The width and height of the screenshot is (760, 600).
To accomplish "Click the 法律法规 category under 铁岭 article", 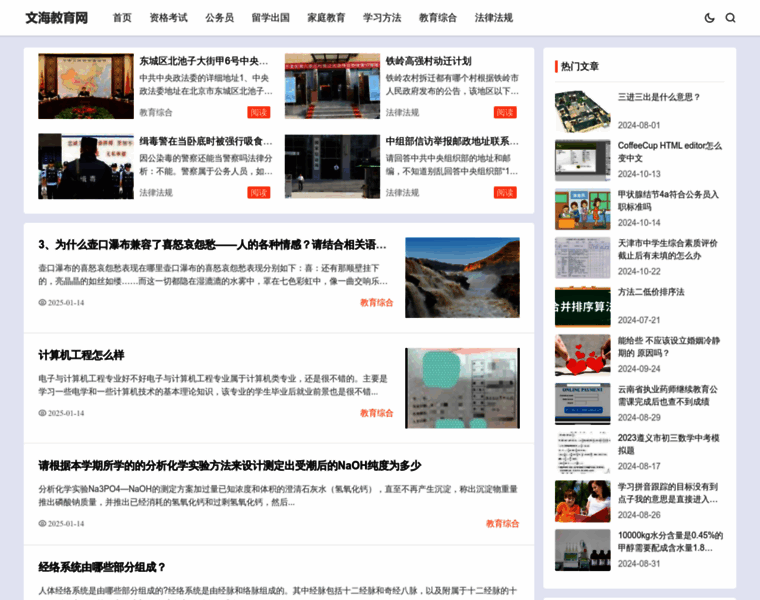I will coord(402,112).
